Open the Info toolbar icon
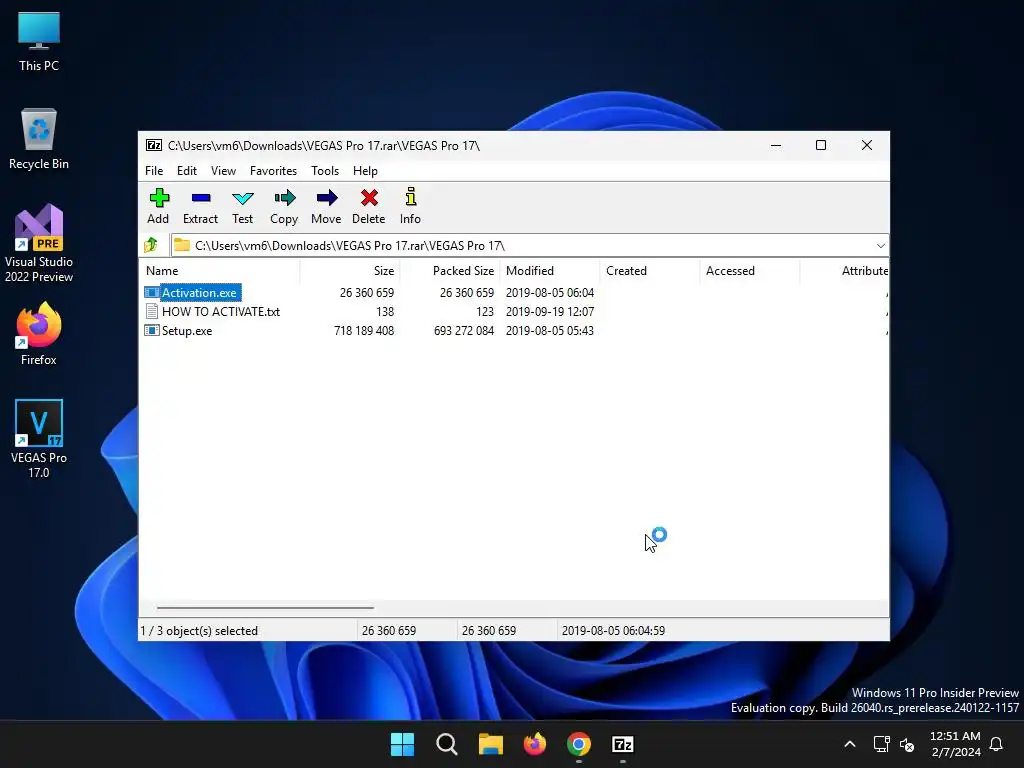Image resolution: width=1024 pixels, height=768 pixels. pyautogui.click(x=410, y=197)
